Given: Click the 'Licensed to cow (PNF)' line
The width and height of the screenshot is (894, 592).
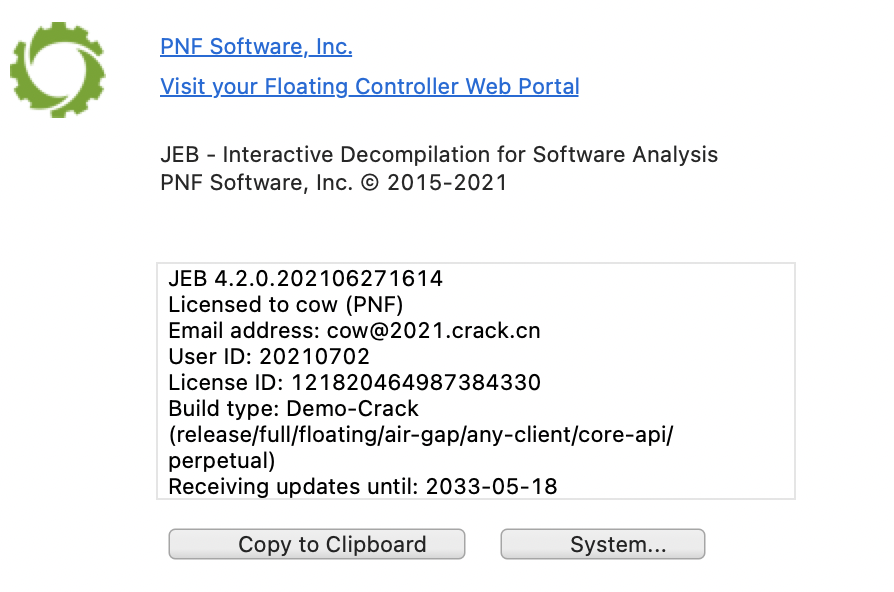Looking at the screenshot, I should pos(286,305).
